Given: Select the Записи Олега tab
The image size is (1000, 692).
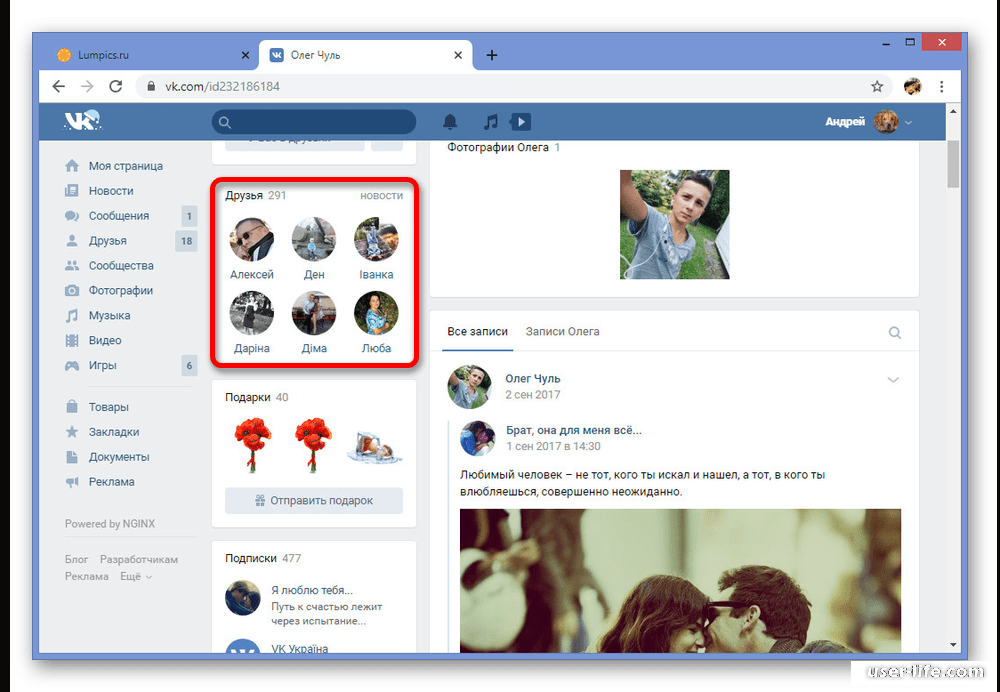Looking at the screenshot, I should click(562, 332).
